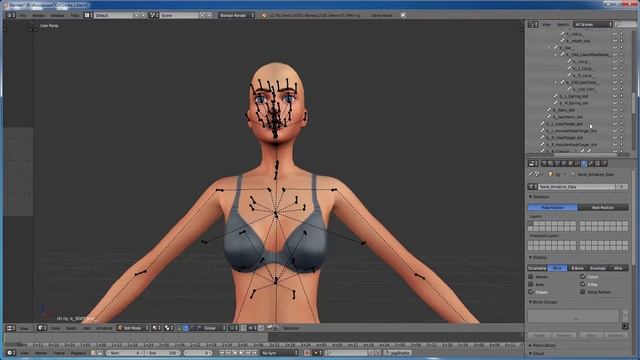Open the Select menu in viewport header
This screenshot has width=640, height=360.
[71, 328]
